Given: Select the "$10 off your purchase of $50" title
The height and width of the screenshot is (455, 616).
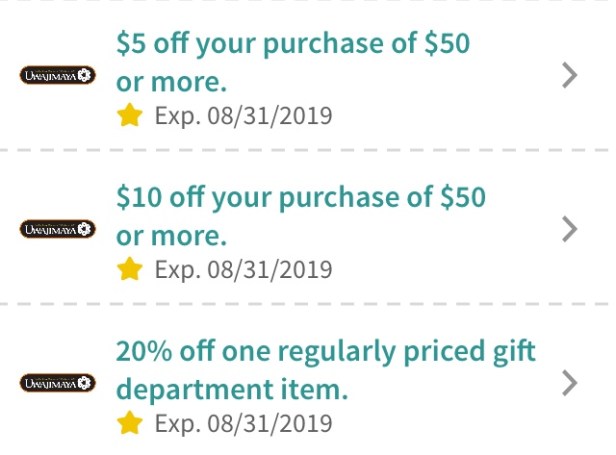Looking at the screenshot, I should pos(300,198).
